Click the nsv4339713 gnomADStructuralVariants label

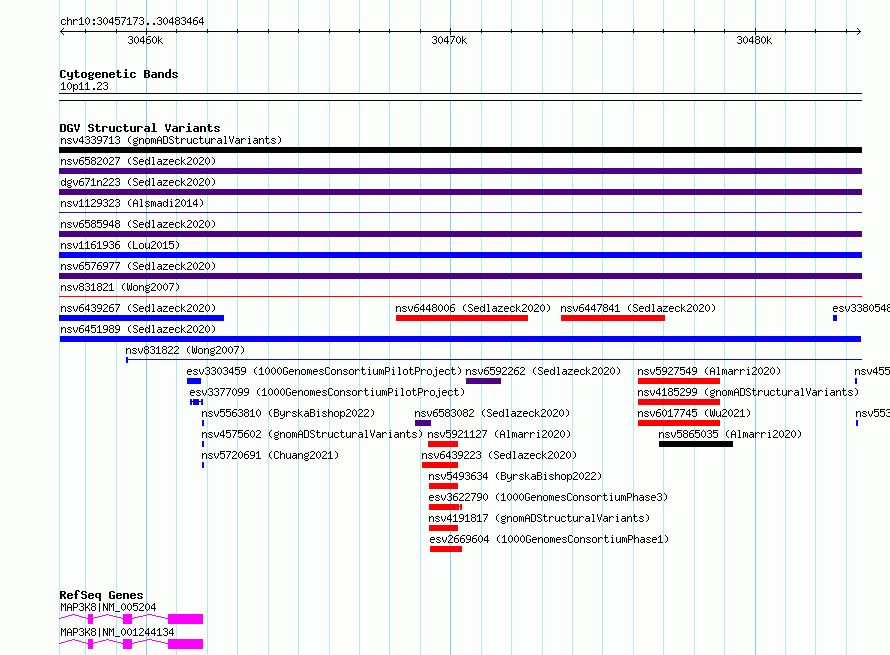point(171,140)
